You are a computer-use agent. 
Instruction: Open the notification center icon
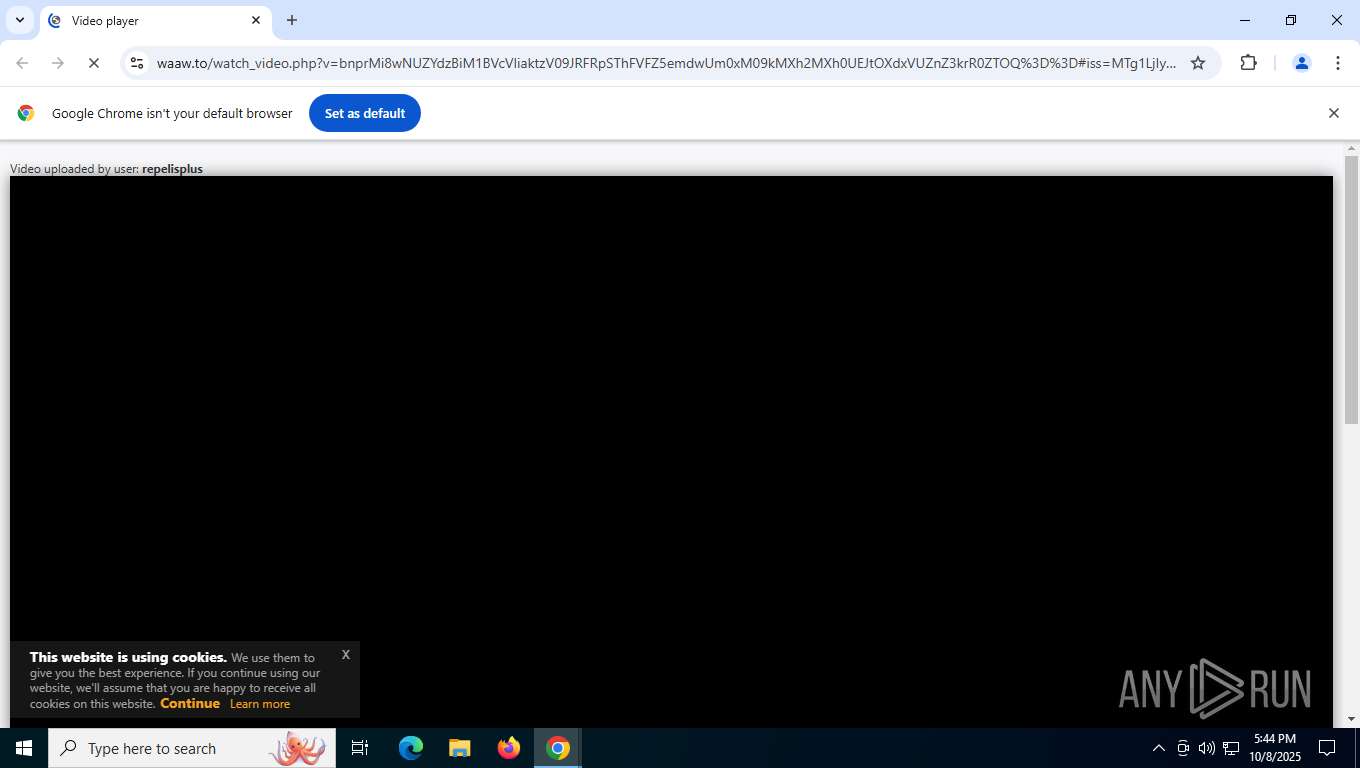pyautogui.click(x=1327, y=748)
